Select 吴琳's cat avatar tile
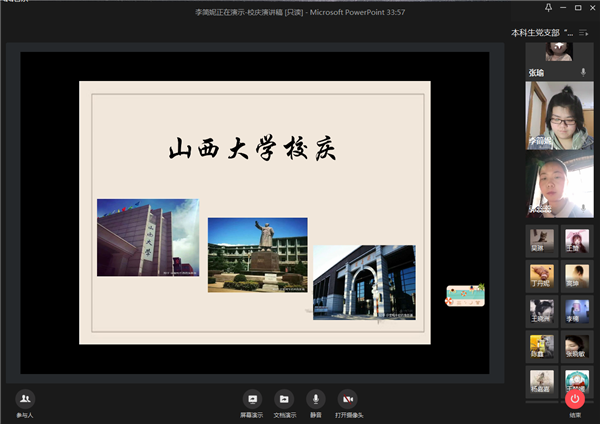 pyautogui.click(x=541, y=241)
